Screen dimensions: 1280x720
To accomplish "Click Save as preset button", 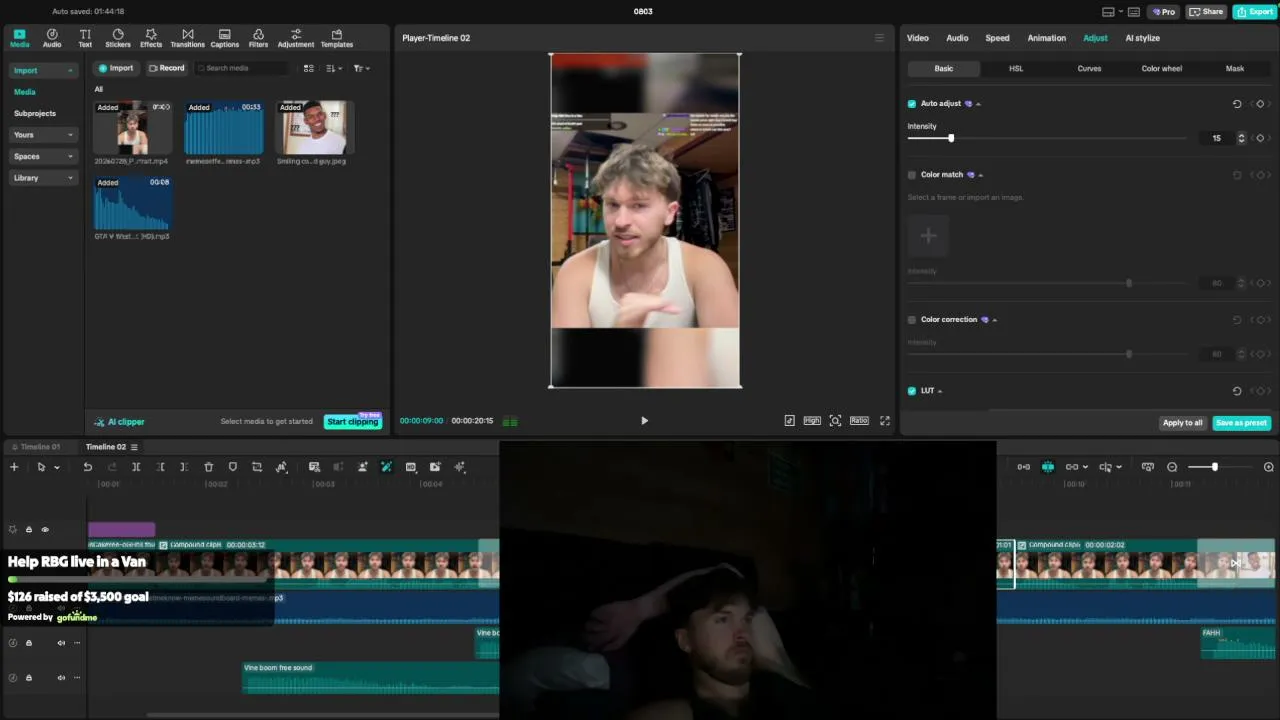I will pos(1241,423).
